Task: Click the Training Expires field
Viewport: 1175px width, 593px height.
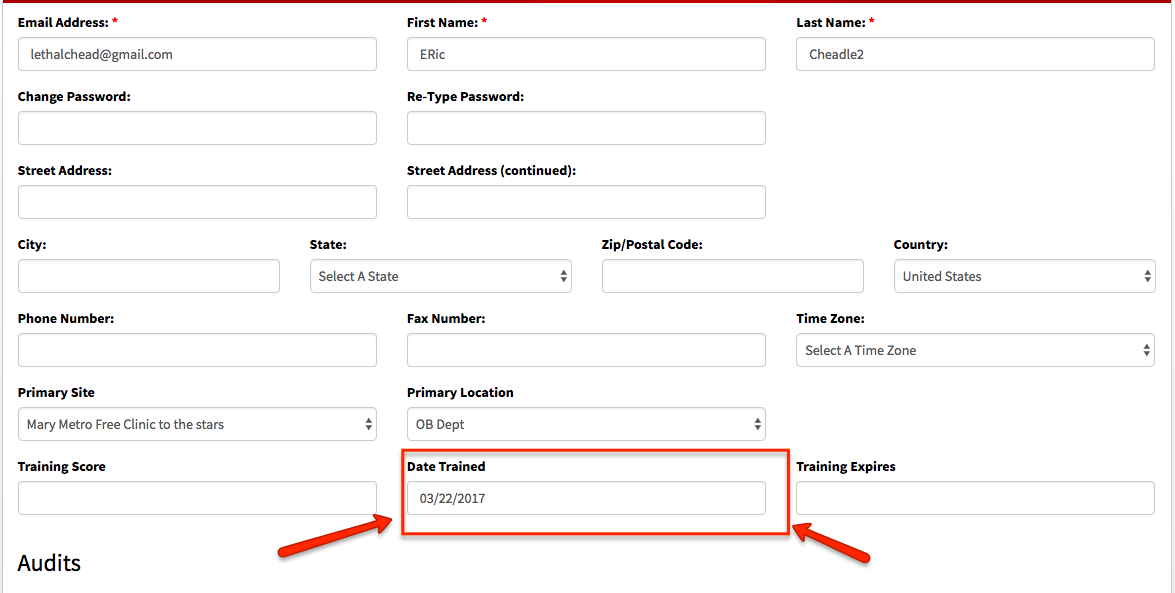Action: pyautogui.click(x=975, y=498)
